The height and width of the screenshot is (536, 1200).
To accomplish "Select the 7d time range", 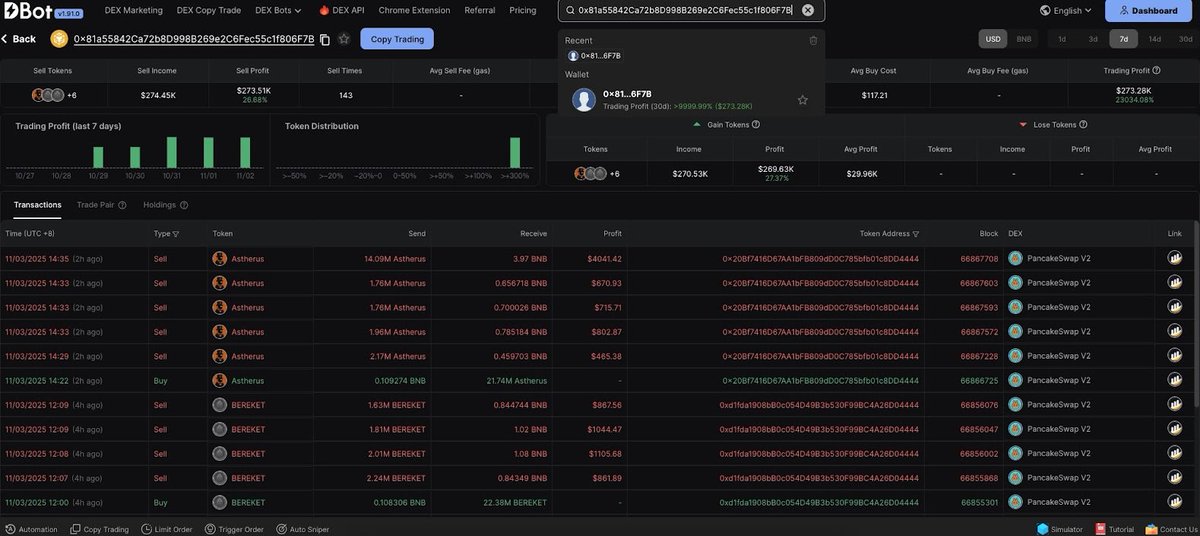I will point(1124,39).
